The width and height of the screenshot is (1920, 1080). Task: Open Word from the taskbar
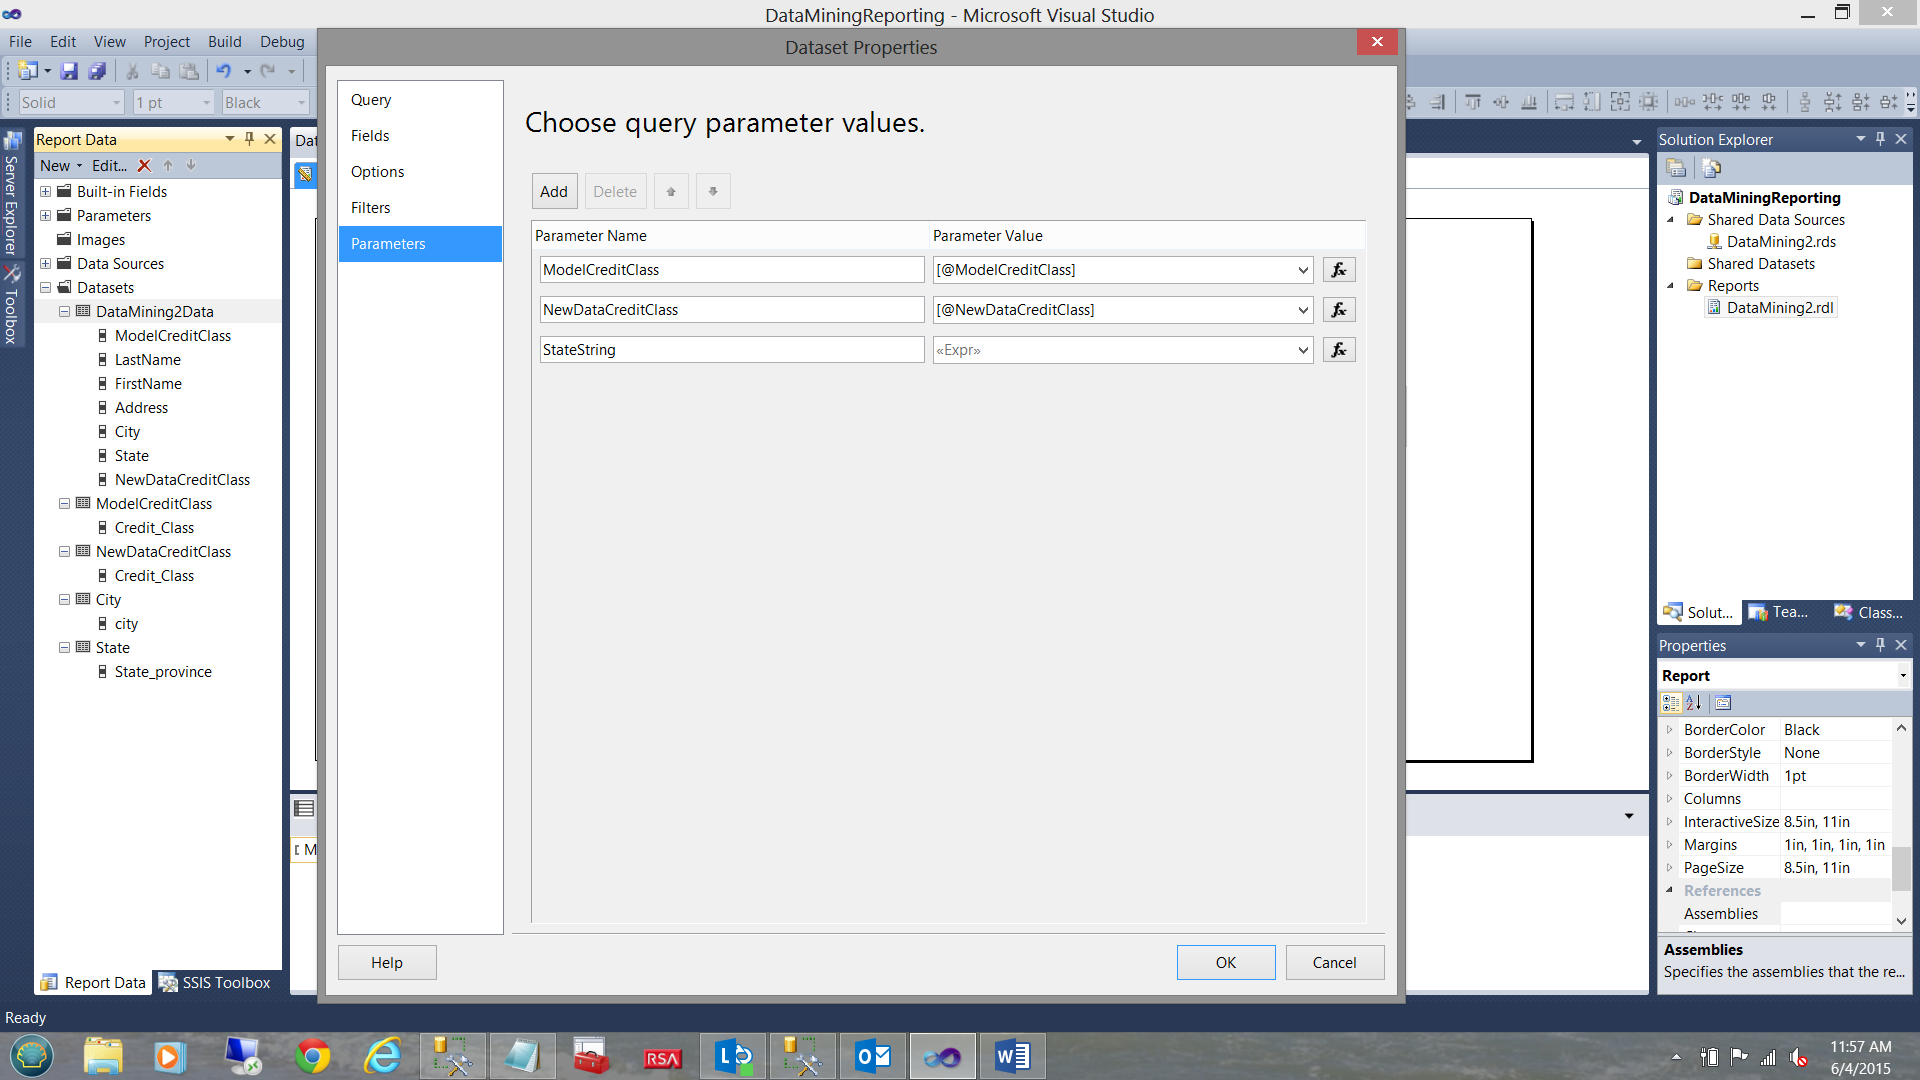1012,1056
